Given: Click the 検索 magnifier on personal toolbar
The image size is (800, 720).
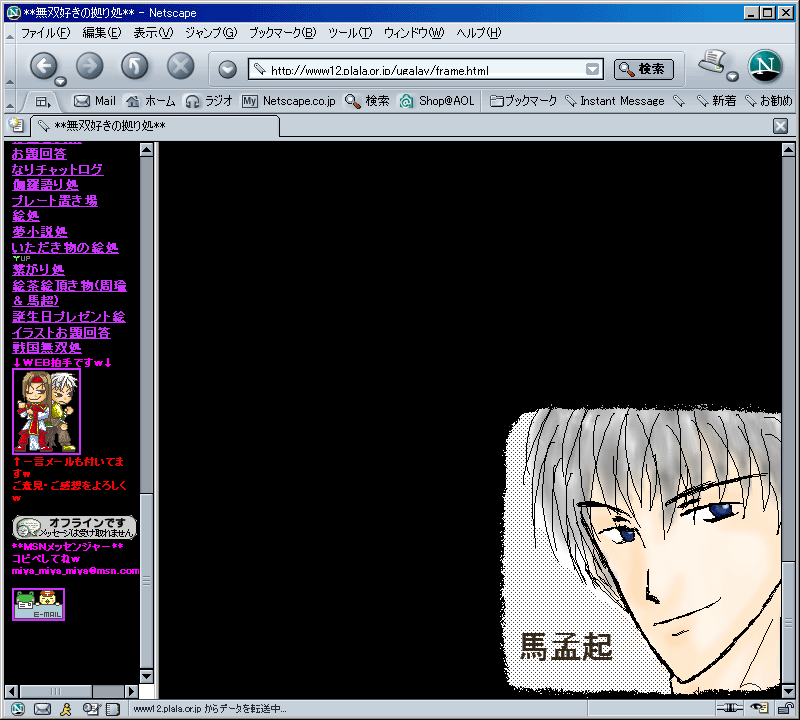Looking at the screenshot, I should (x=367, y=101).
